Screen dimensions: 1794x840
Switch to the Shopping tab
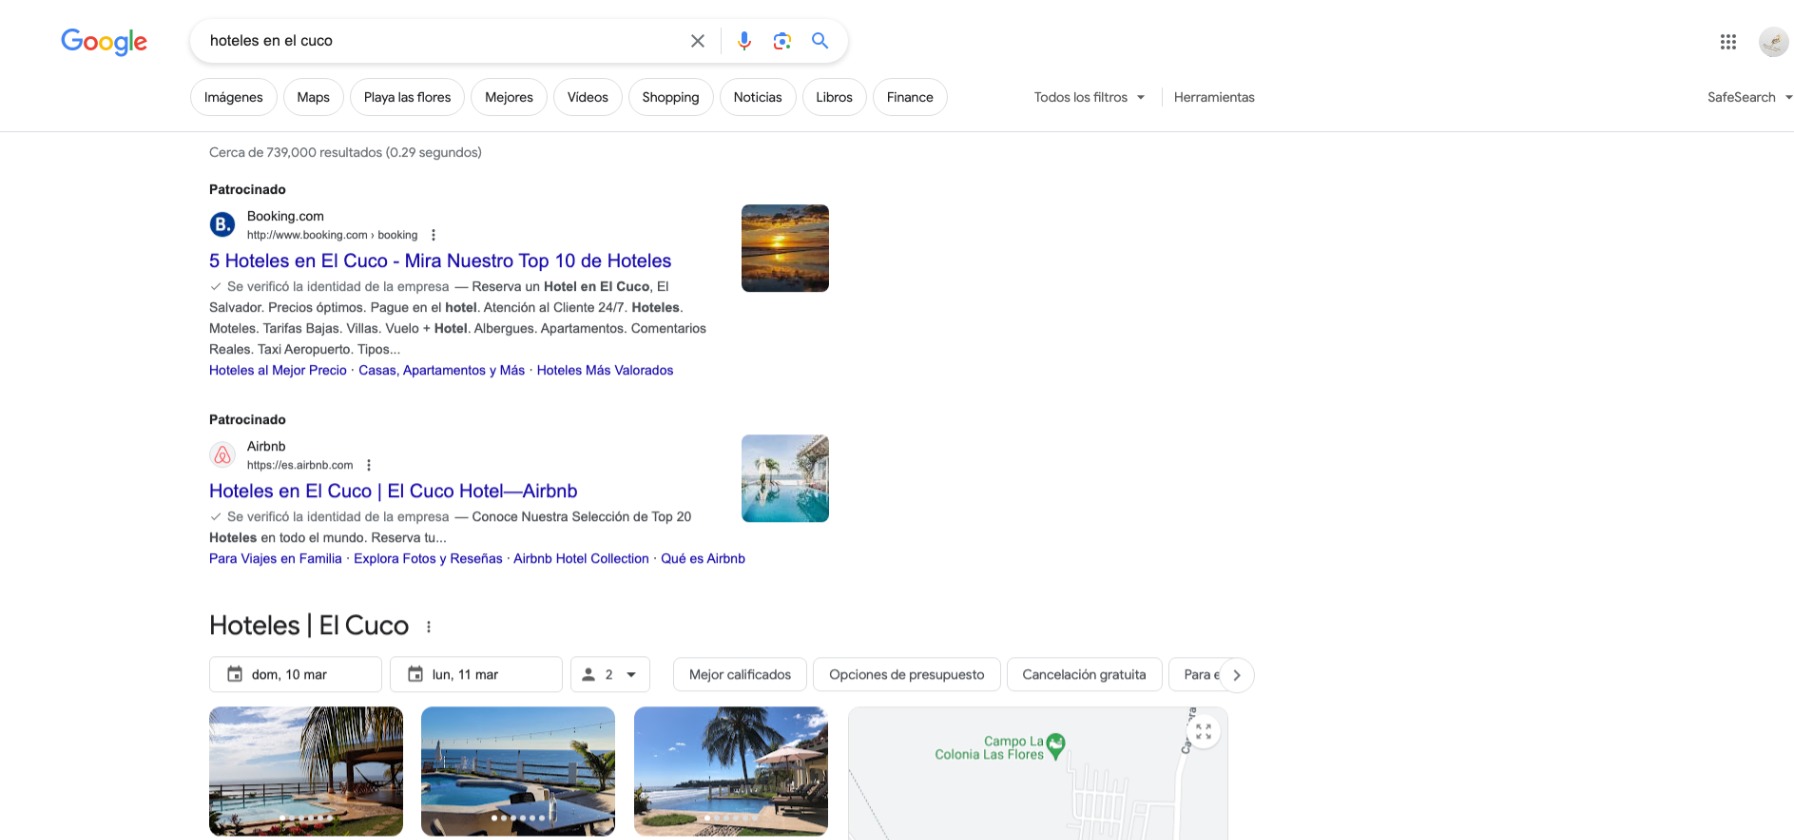tap(670, 97)
